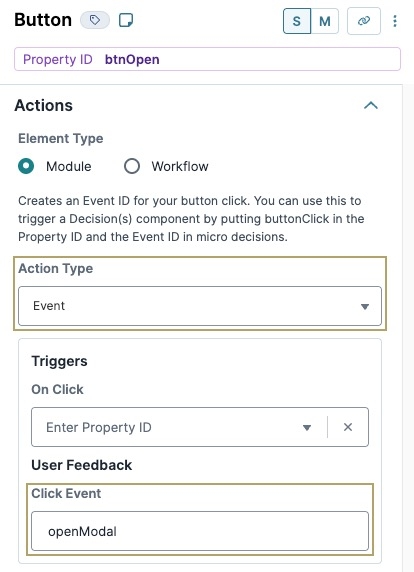Select the Workflow radio button
Viewport: 414px width, 572px height.
point(132,166)
